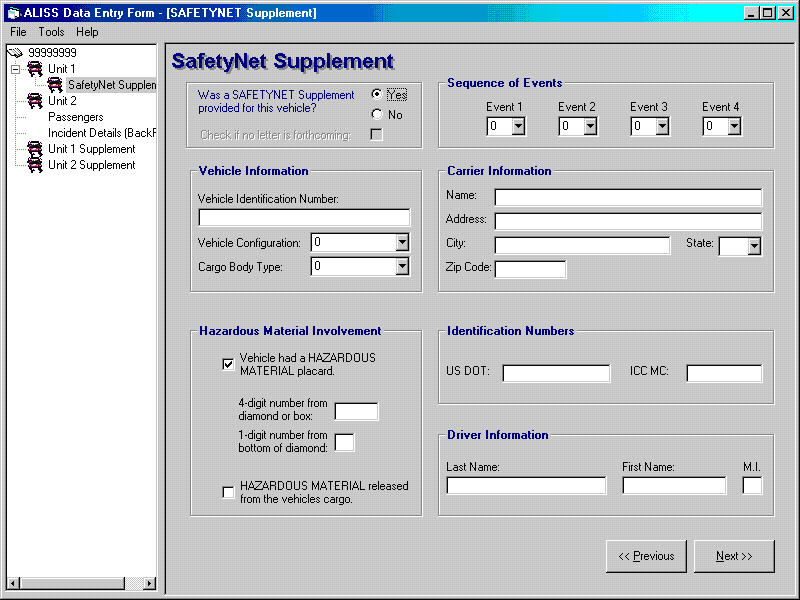Open the Event 4 dropdown

[x=734, y=126]
